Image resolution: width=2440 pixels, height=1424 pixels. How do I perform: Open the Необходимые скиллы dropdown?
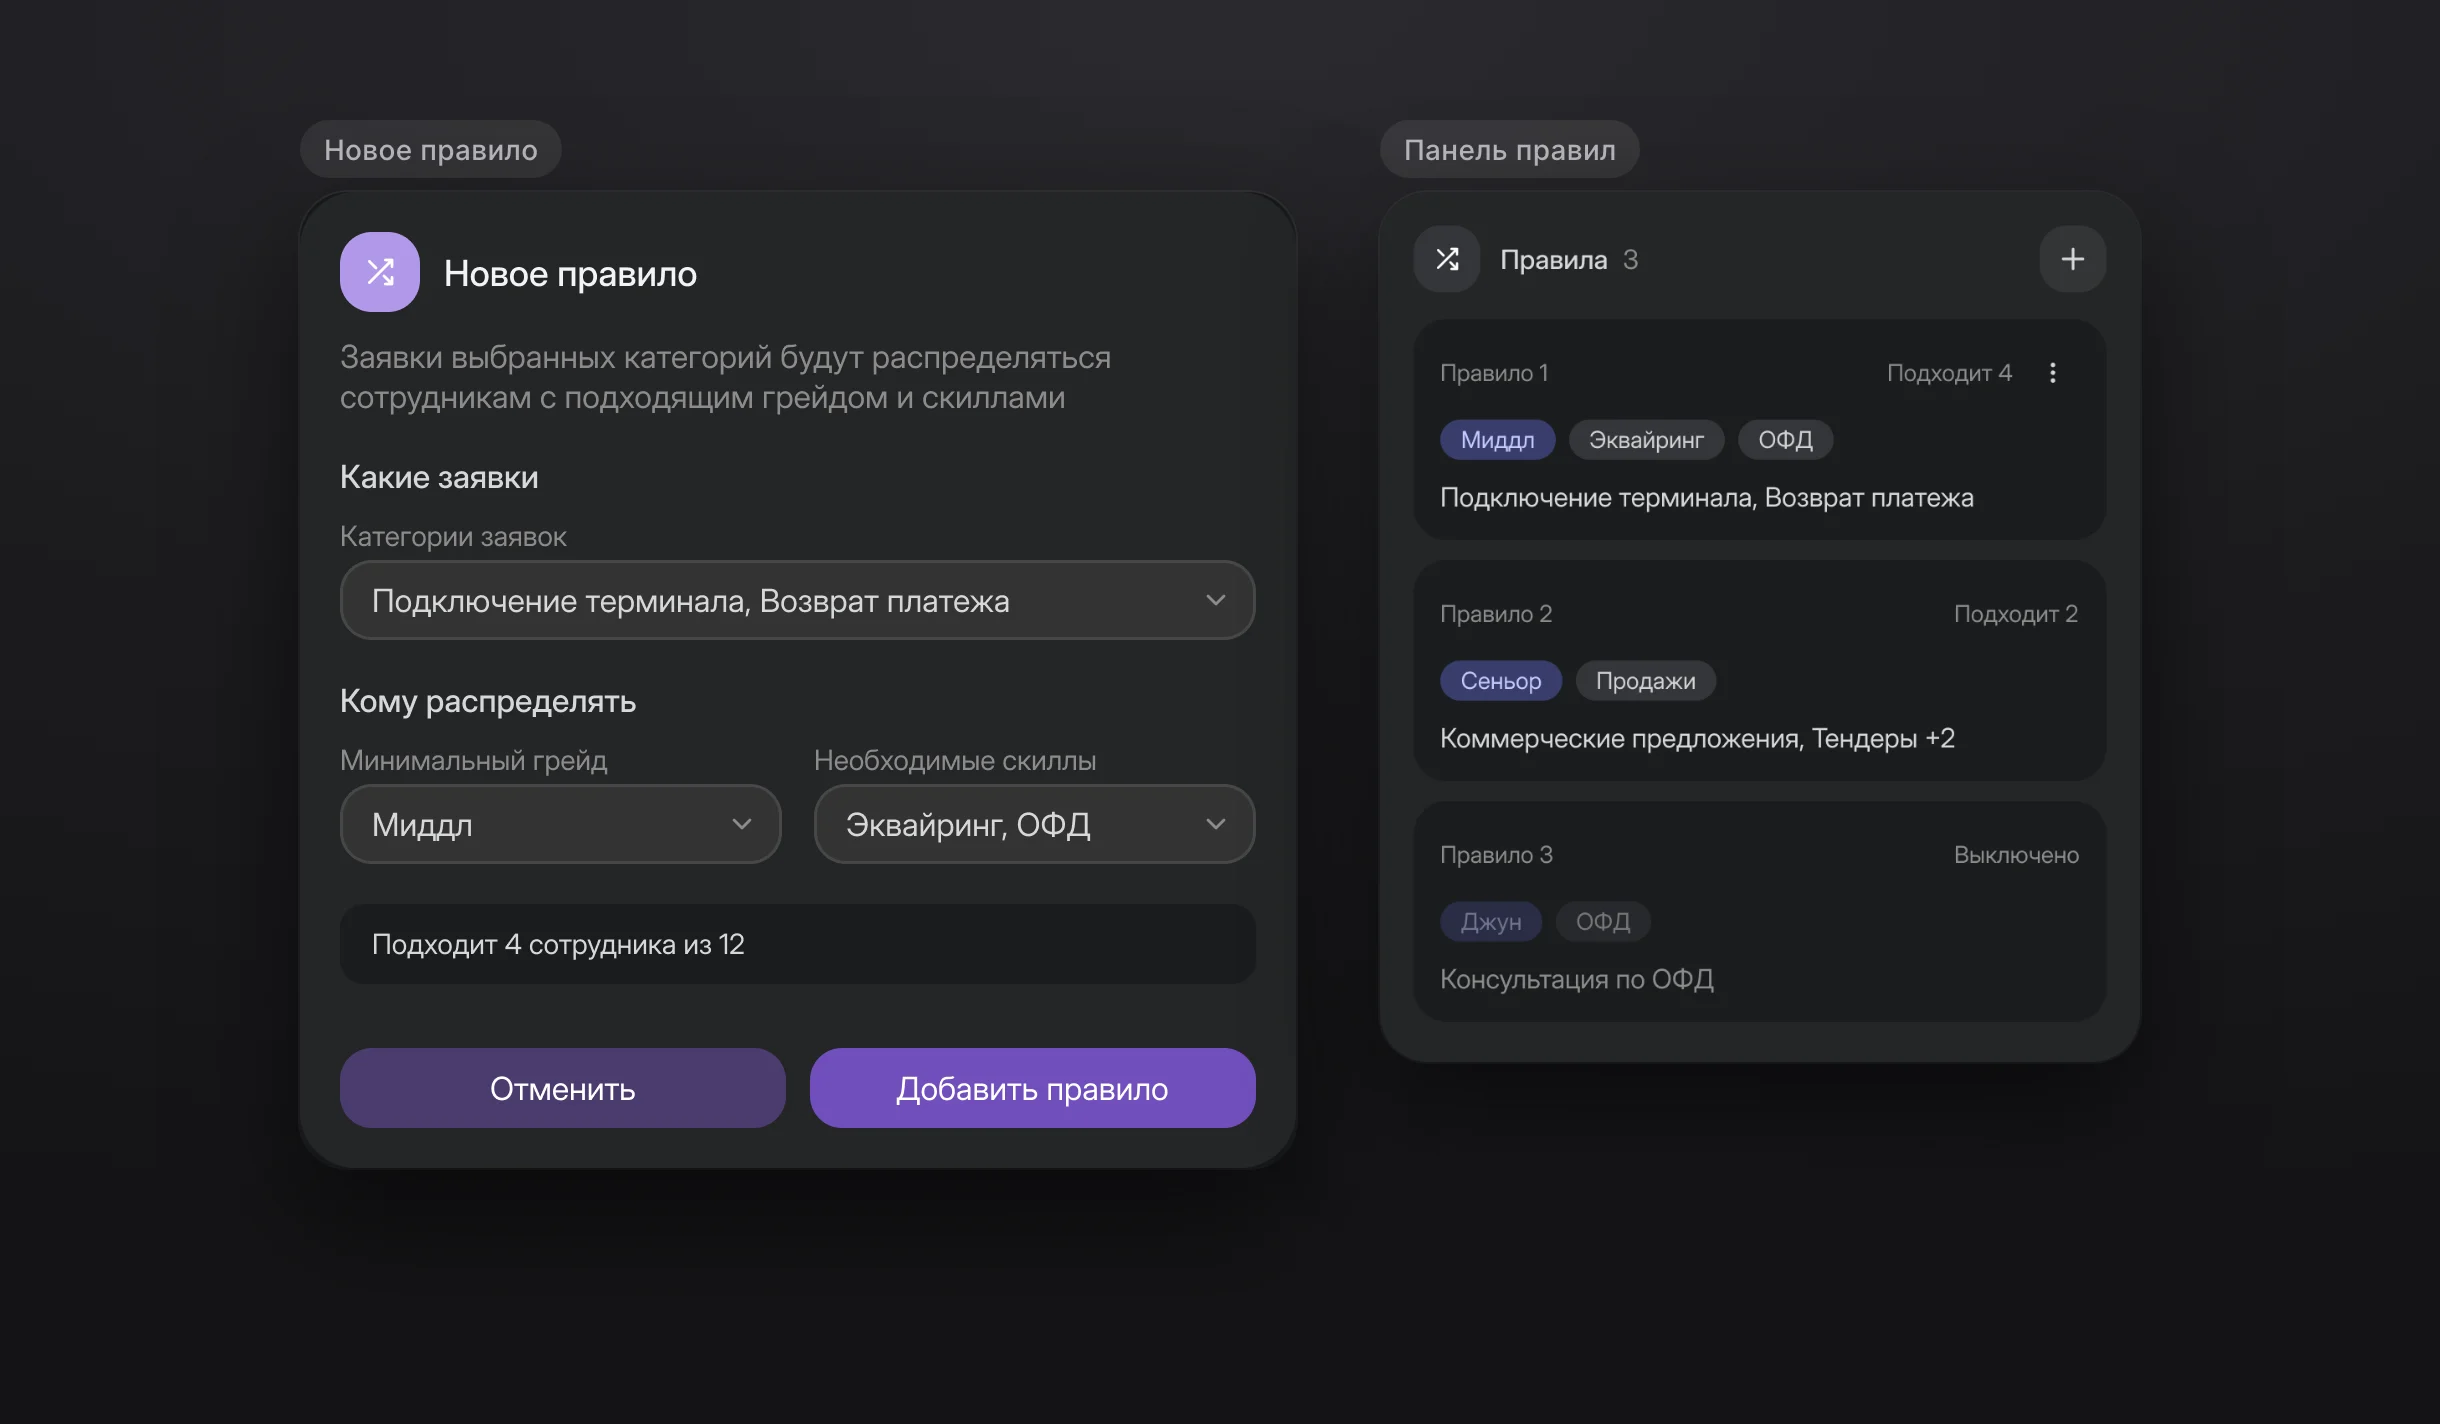(1034, 824)
